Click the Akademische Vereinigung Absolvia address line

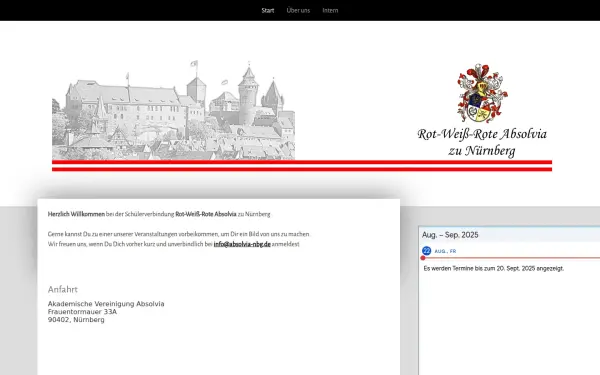[x=106, y=304]
